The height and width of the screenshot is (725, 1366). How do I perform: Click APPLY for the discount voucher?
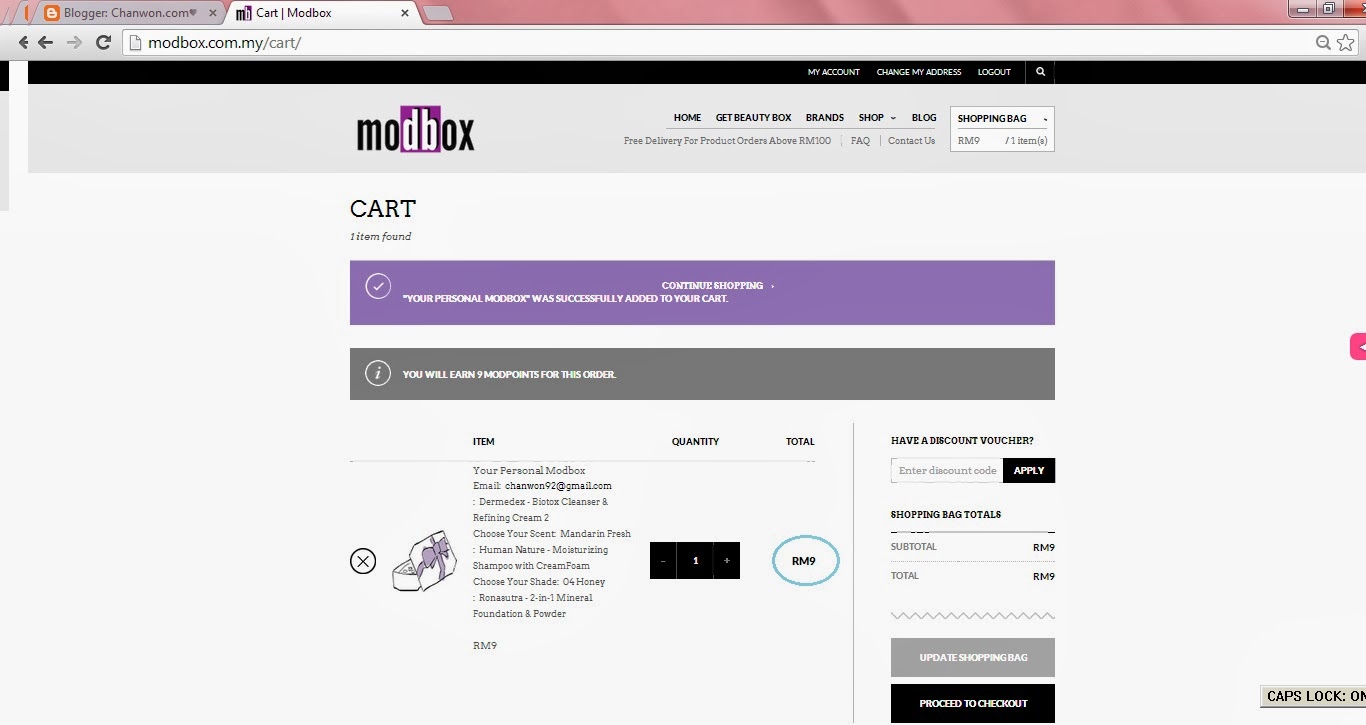click(x=1029, y=470)
